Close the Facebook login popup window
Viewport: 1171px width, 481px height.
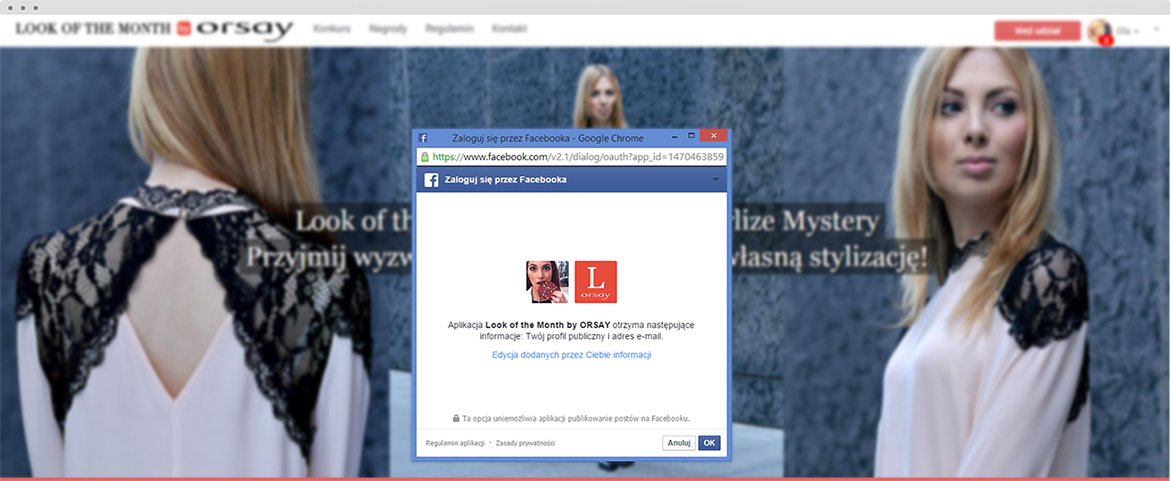[x=714, y=136]
